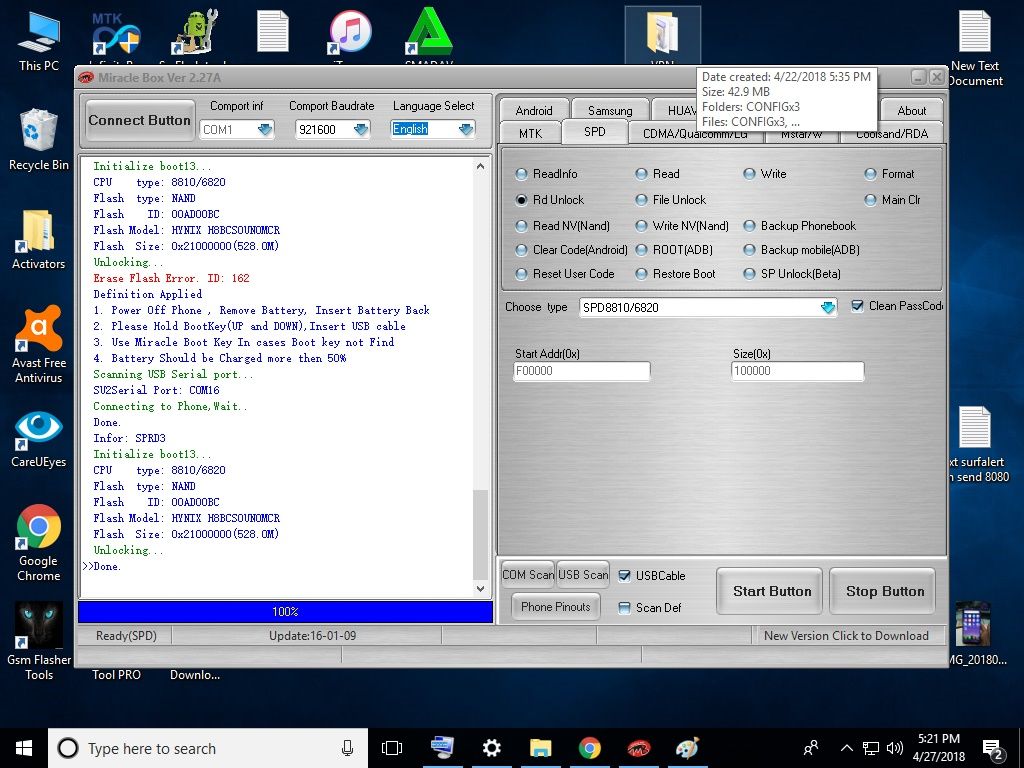Image resolution: width=1024 pixels, height=768 pixels.
Task: Click the volume icon in the system tray
Action: pyautogui.click(x=895, y=748)
